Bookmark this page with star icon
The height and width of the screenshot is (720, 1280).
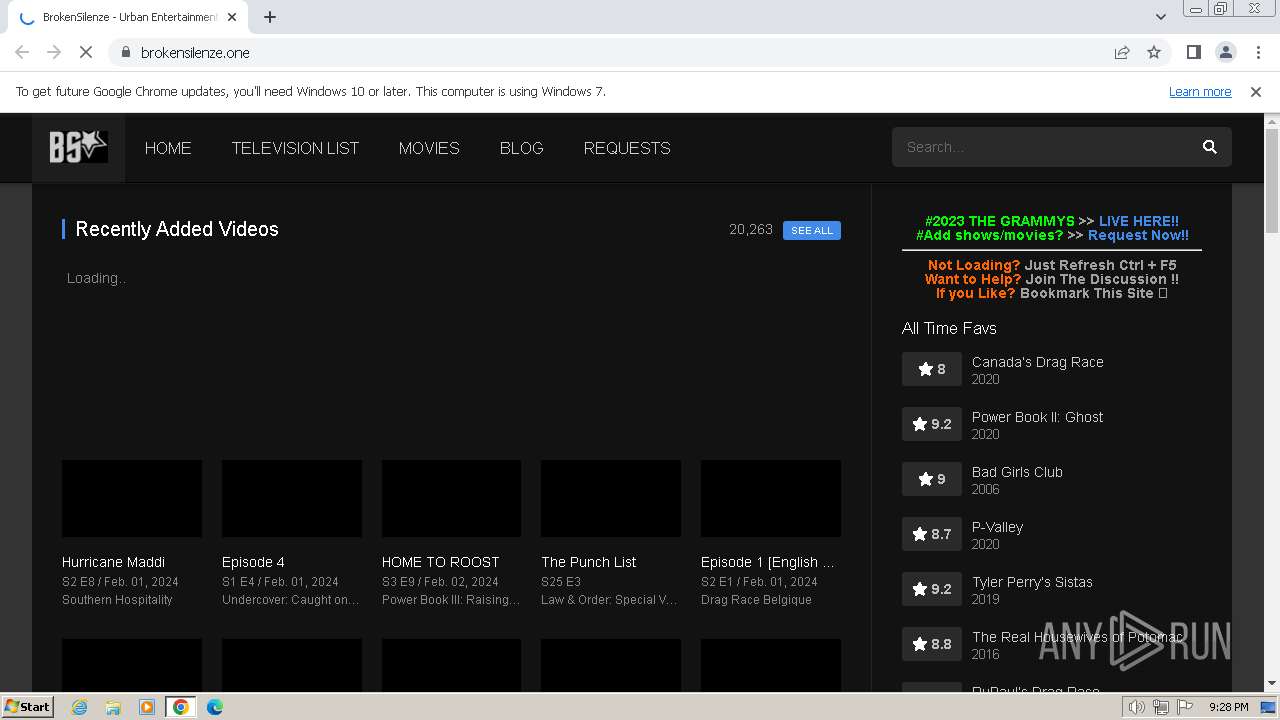coord(1154,52)
